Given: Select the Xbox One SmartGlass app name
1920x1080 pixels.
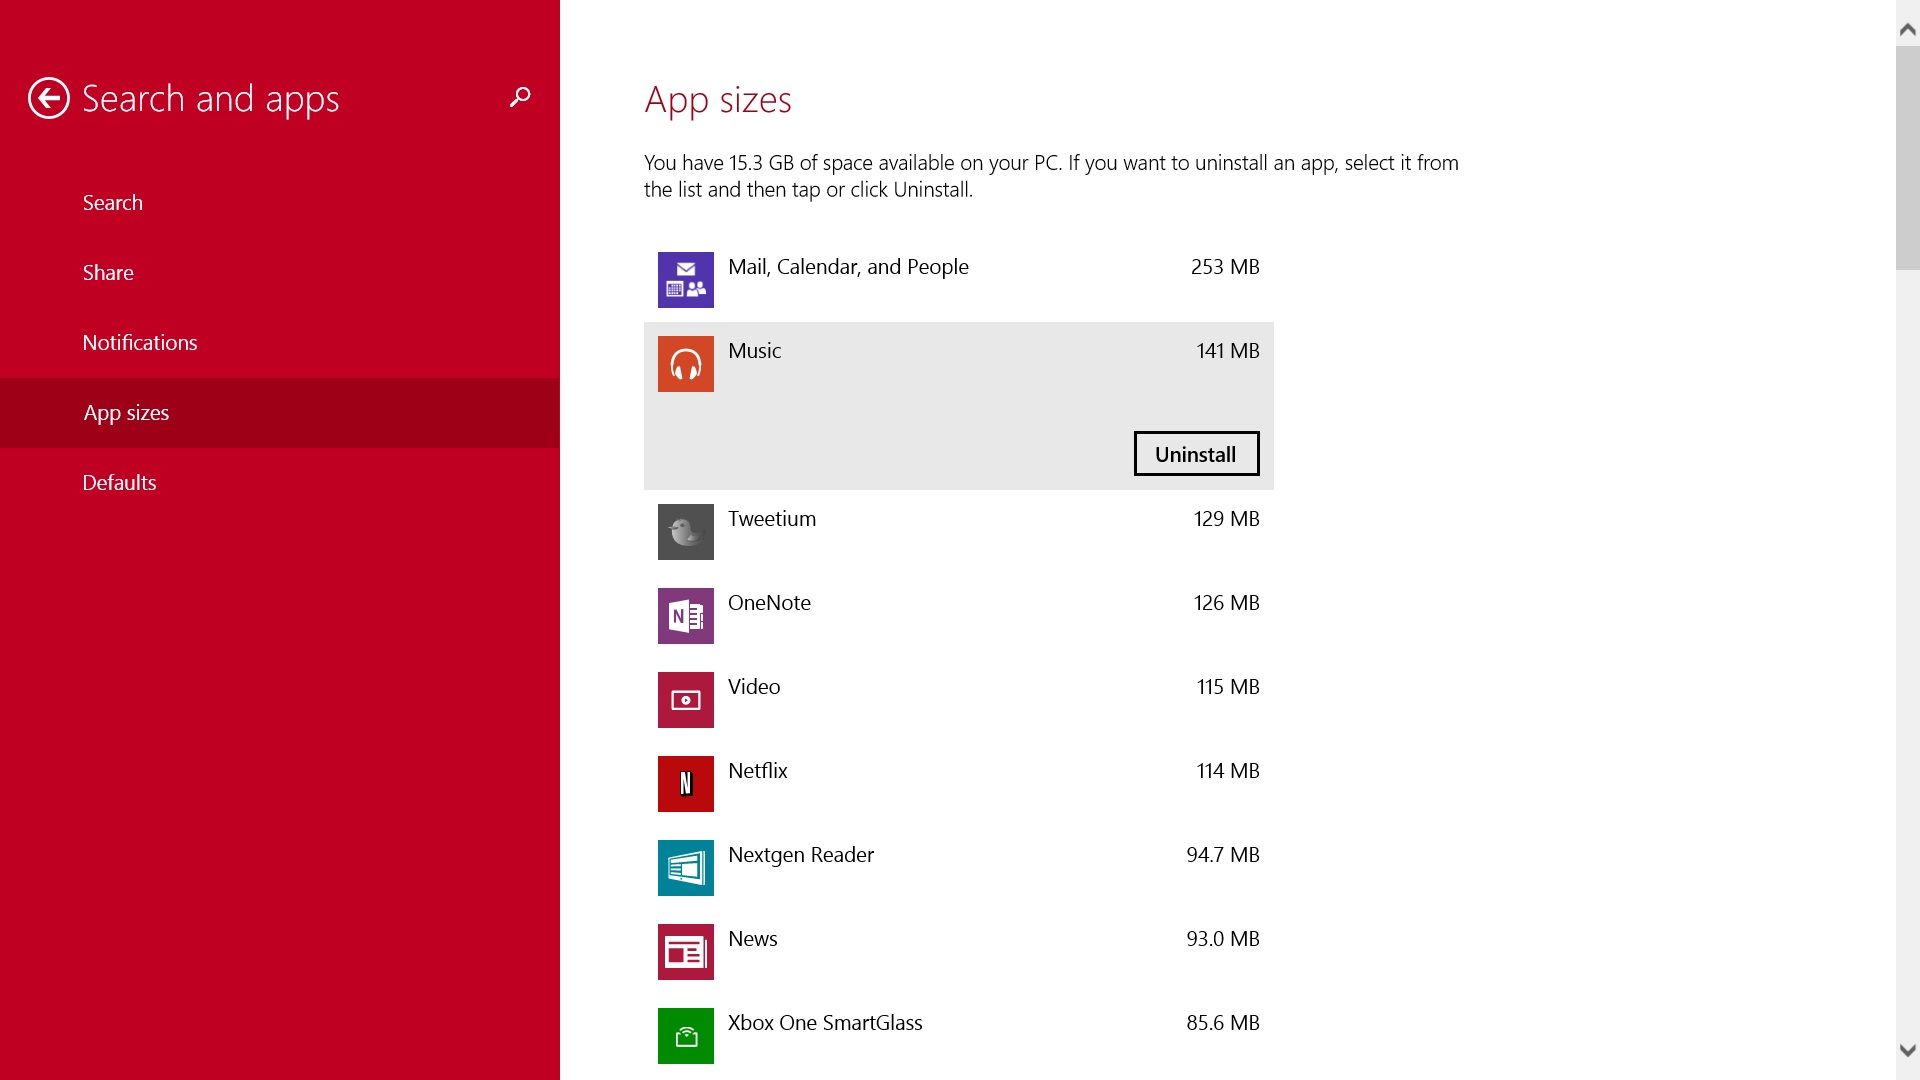Looking at the screenshot, I should click(825, 1023).
